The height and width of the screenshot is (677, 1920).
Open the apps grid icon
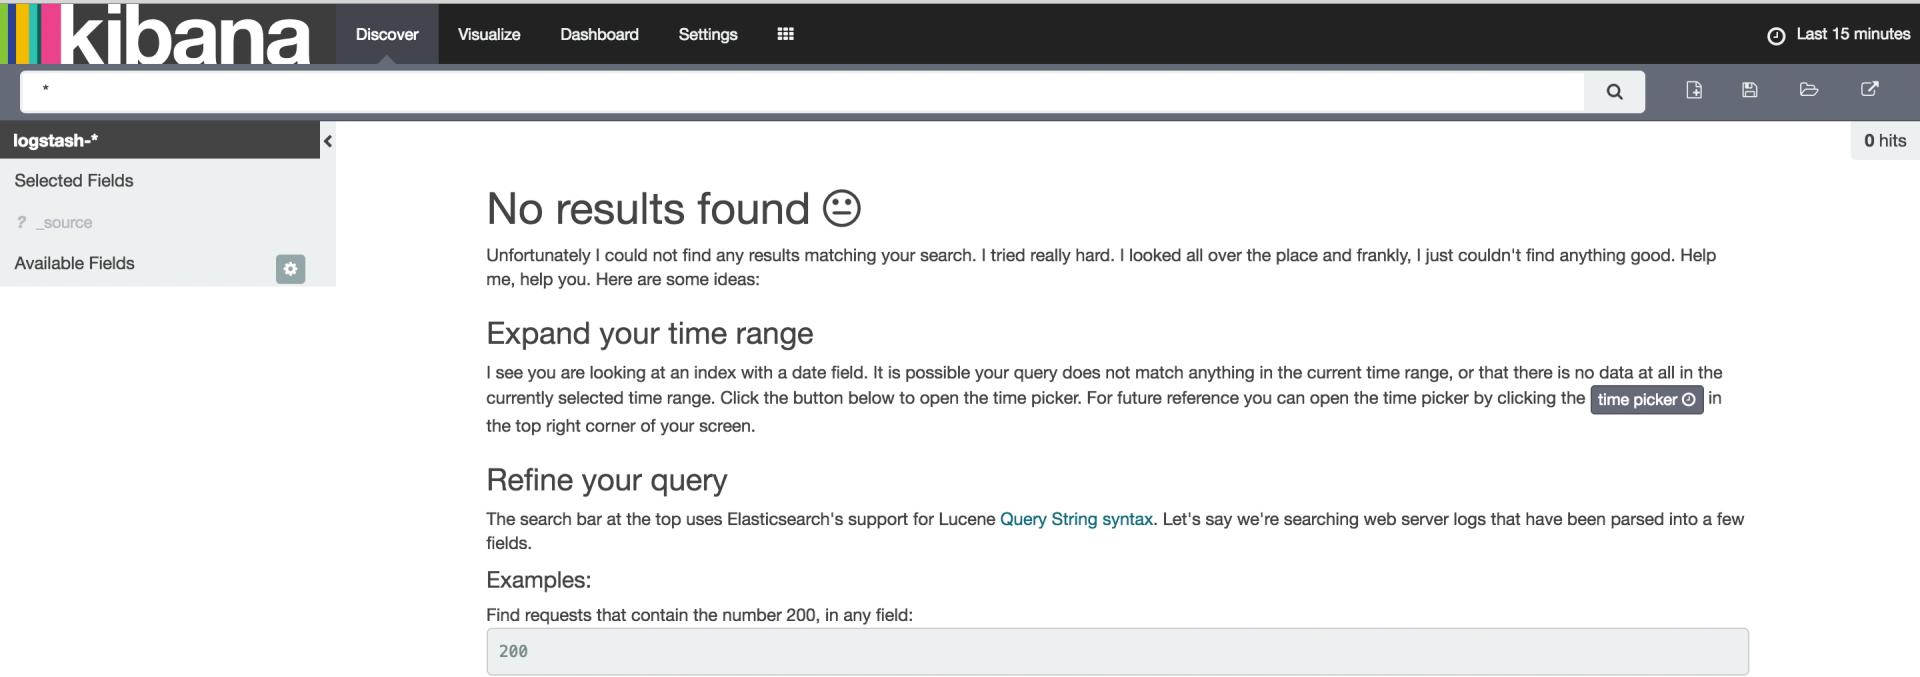point(785,34)
